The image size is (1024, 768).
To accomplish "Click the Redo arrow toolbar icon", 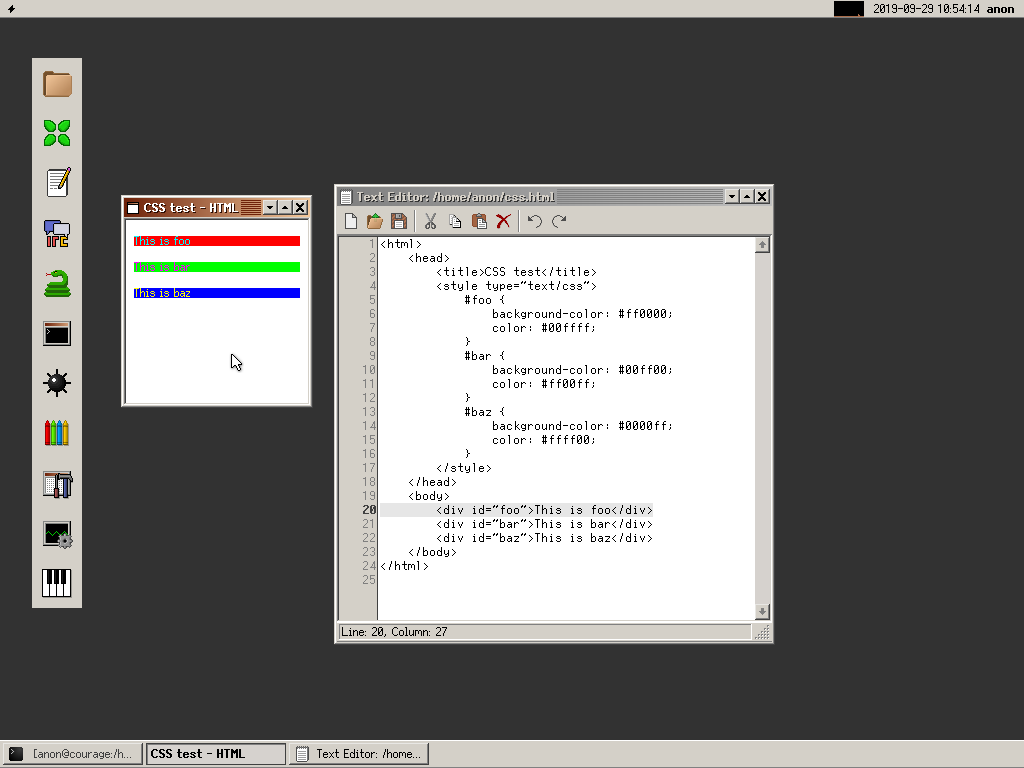I will [559, 221].
